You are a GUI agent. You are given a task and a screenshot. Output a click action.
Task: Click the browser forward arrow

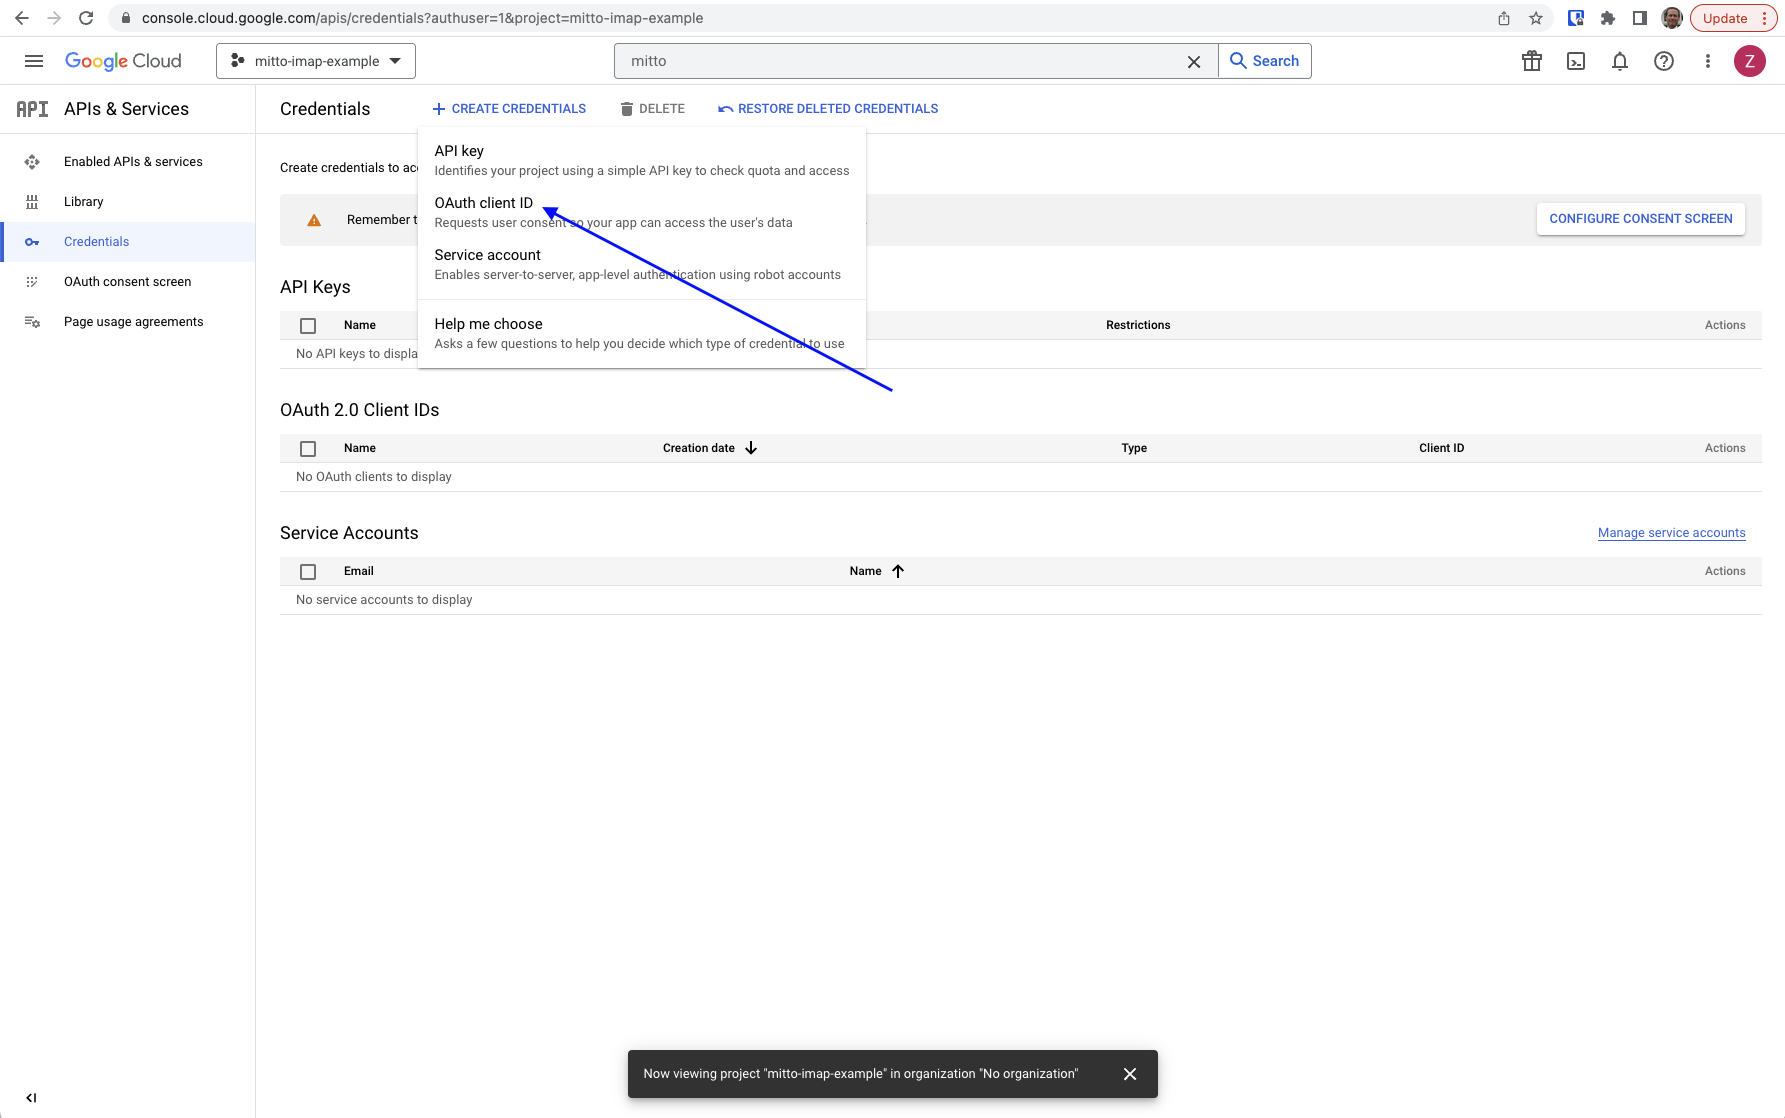click(x=54, y=18)
